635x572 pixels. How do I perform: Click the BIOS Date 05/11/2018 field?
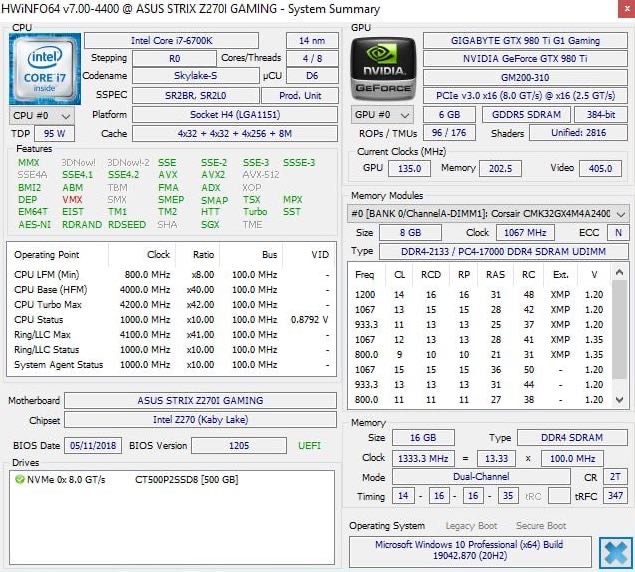click(x=93, y=446)
